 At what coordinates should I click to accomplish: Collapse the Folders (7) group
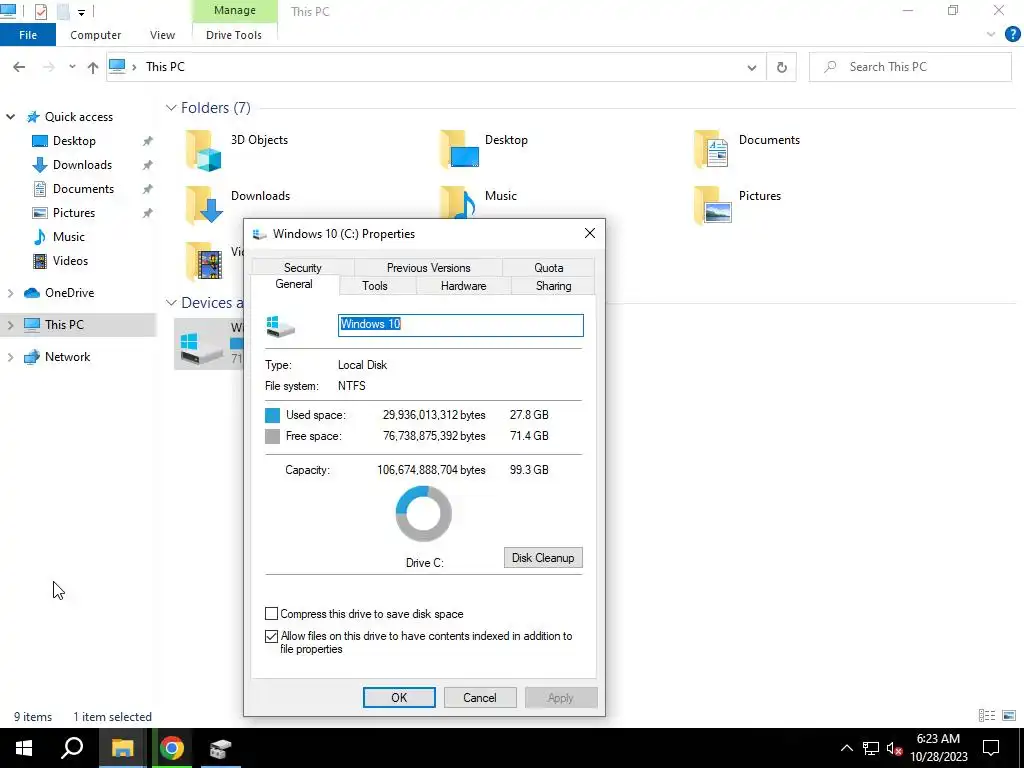pyautogui.click(x=171, y=108)
